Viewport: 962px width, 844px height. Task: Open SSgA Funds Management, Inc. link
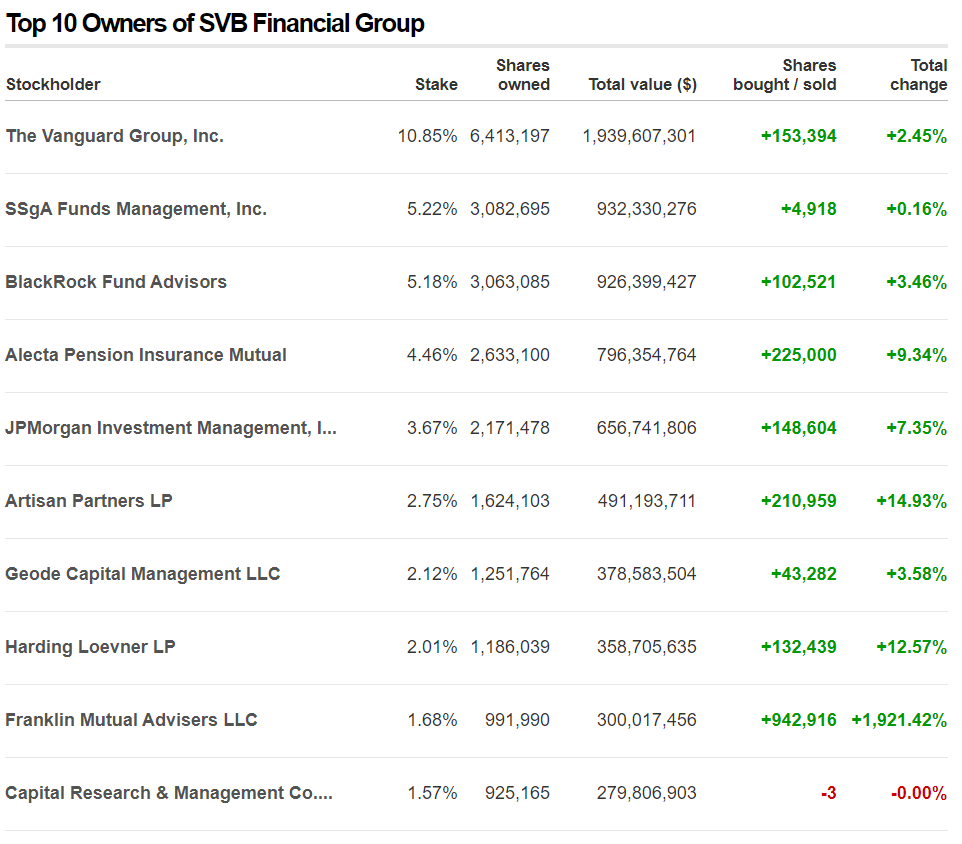(x=136, y=209)
